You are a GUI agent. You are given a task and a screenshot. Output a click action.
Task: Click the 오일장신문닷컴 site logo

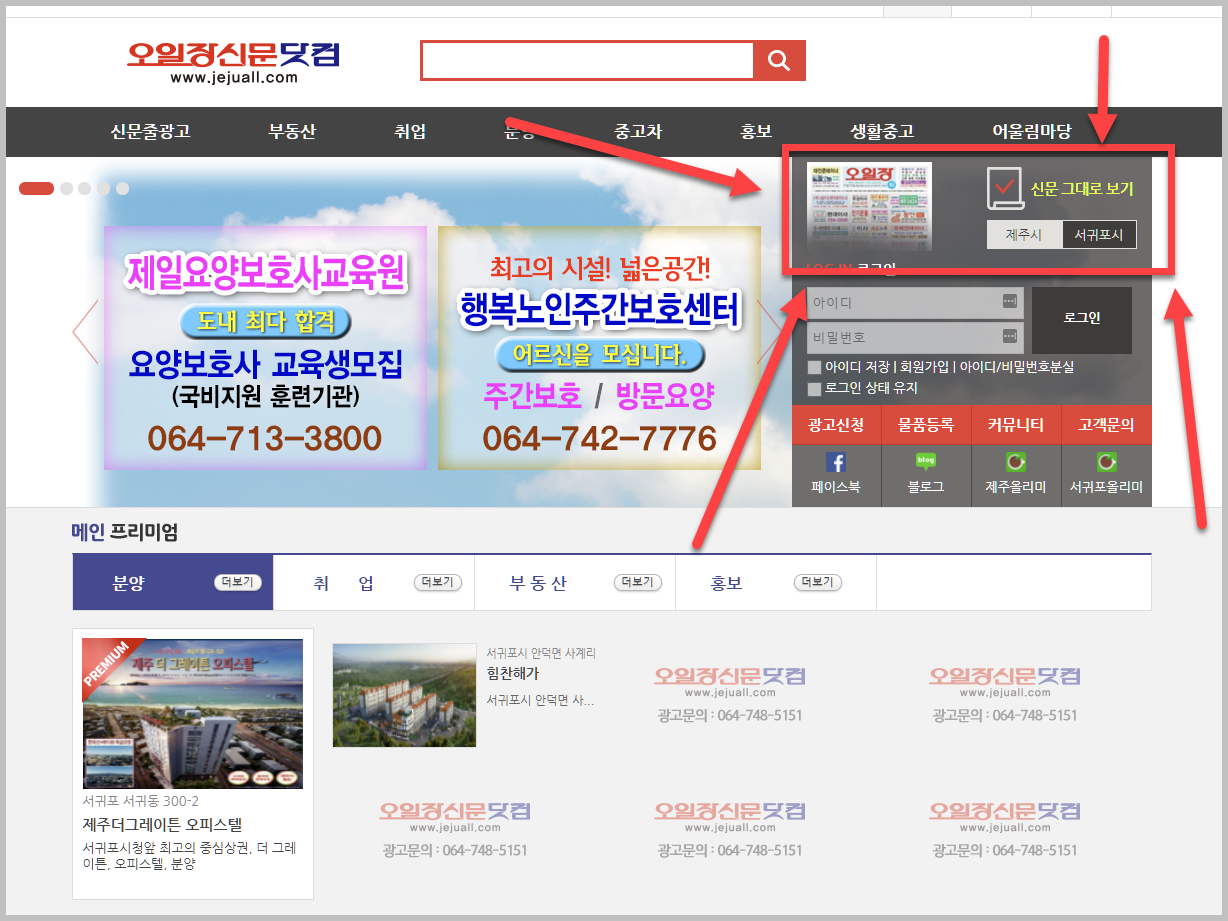234,62
